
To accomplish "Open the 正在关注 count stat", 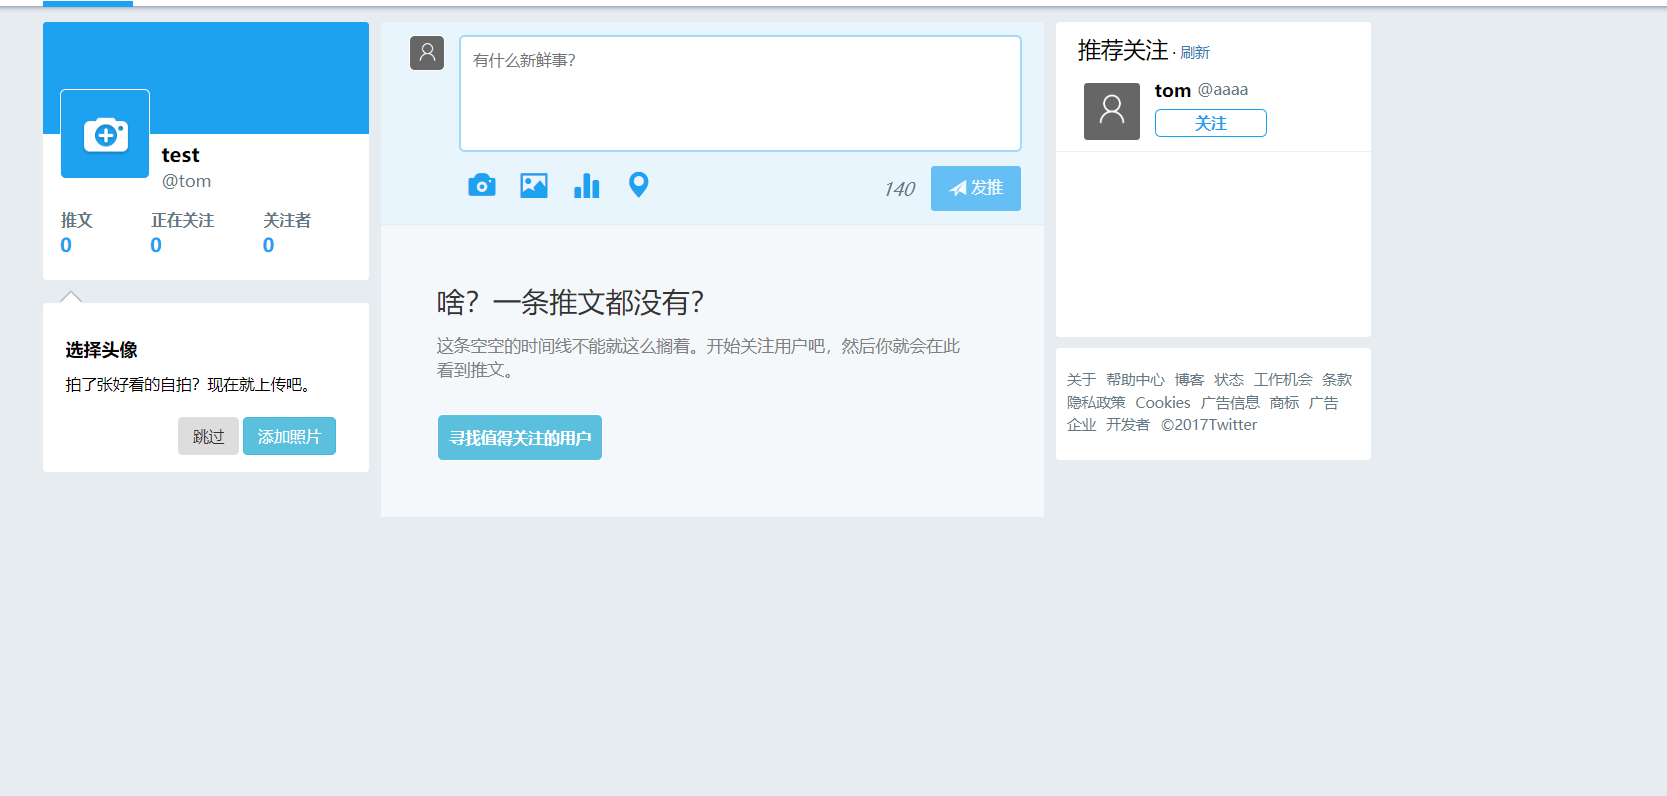I will (182, 232).
